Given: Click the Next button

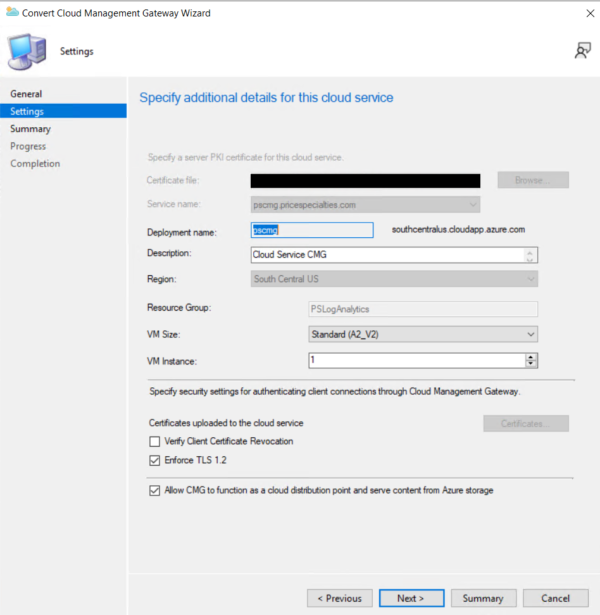Looking at the screenshot, I should pyautogui.click(x=411, y=598).
